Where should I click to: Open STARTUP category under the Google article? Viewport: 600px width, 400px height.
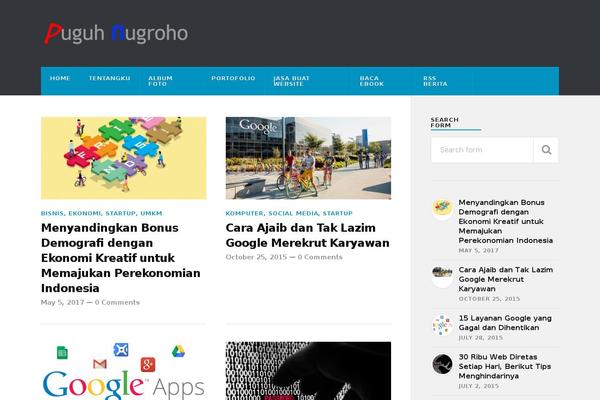(x=338, y=213)
